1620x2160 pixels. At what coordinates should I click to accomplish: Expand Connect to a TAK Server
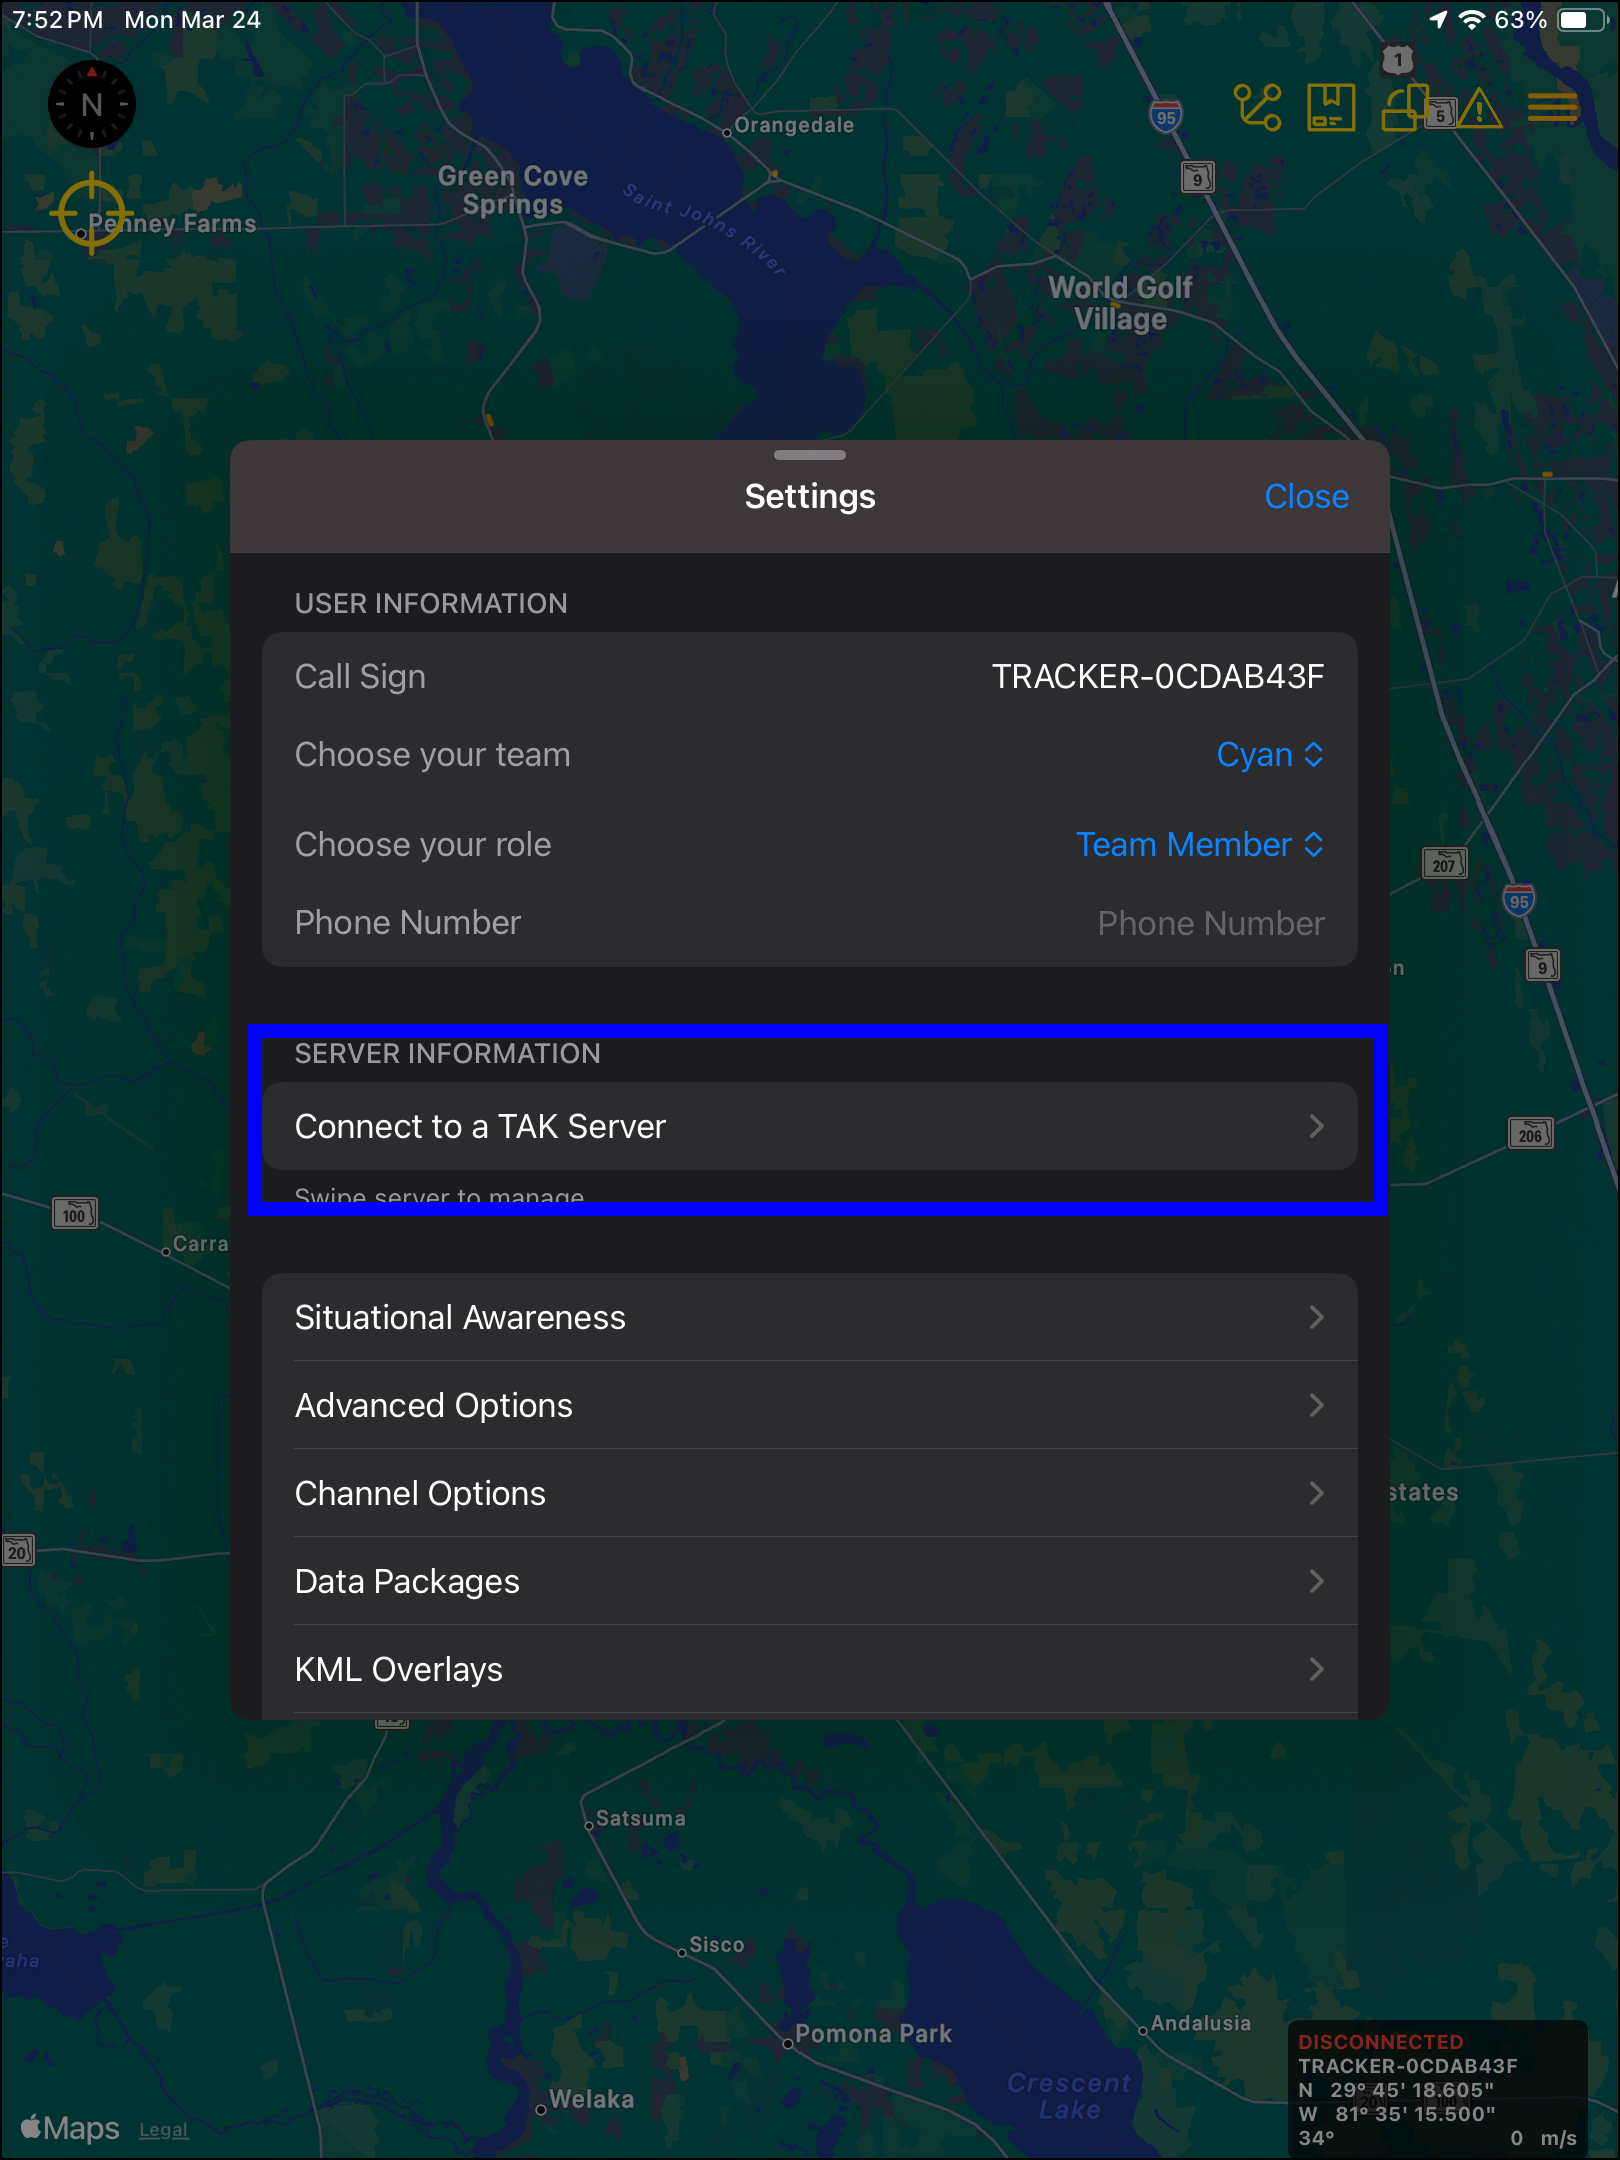[x=809, y=1127]
